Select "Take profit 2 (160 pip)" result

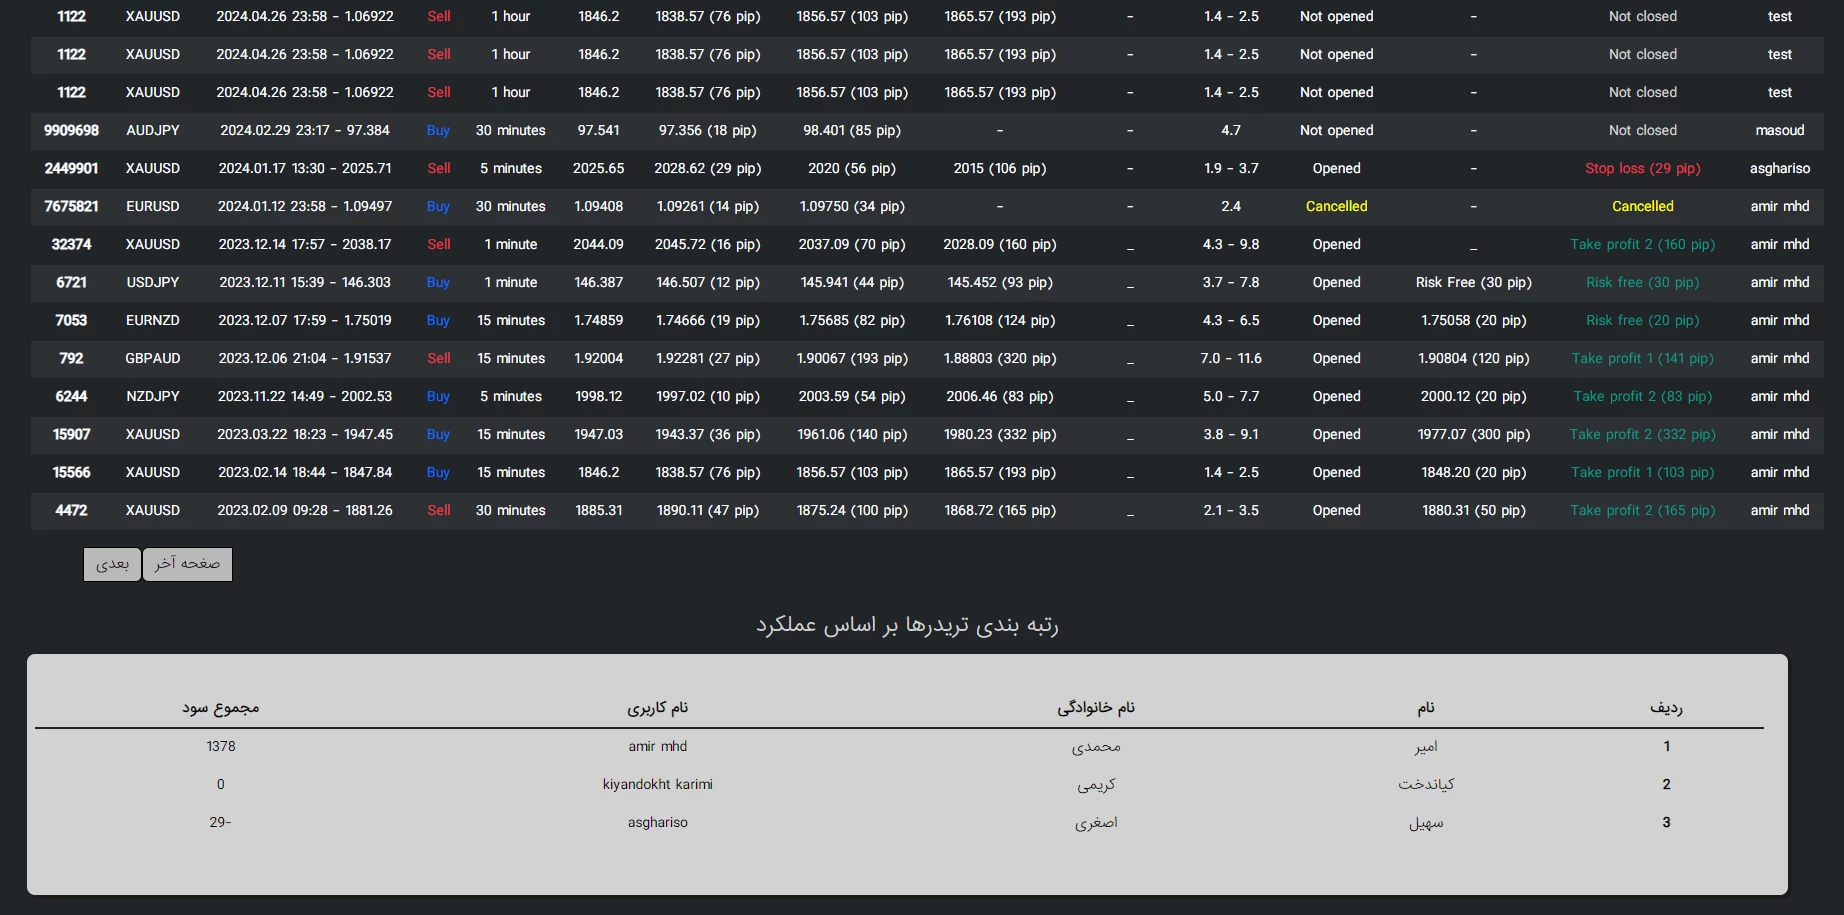(1642, 244)
